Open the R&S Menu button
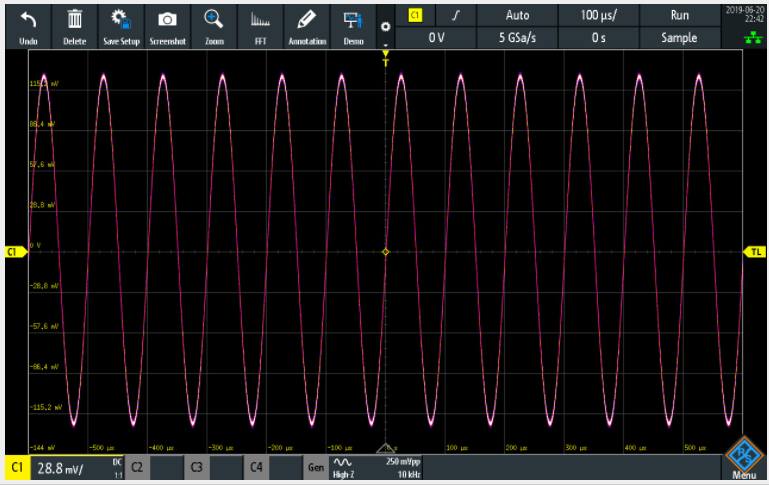The width and height of the screenshot is (769, 485). point(744,458)
